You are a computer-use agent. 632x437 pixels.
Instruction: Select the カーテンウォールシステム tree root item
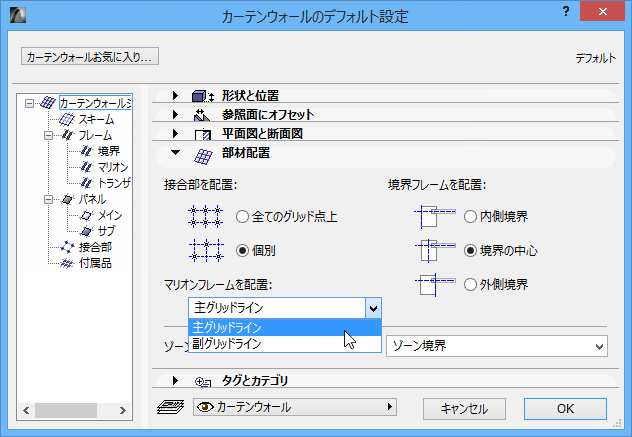pos(95,103)
